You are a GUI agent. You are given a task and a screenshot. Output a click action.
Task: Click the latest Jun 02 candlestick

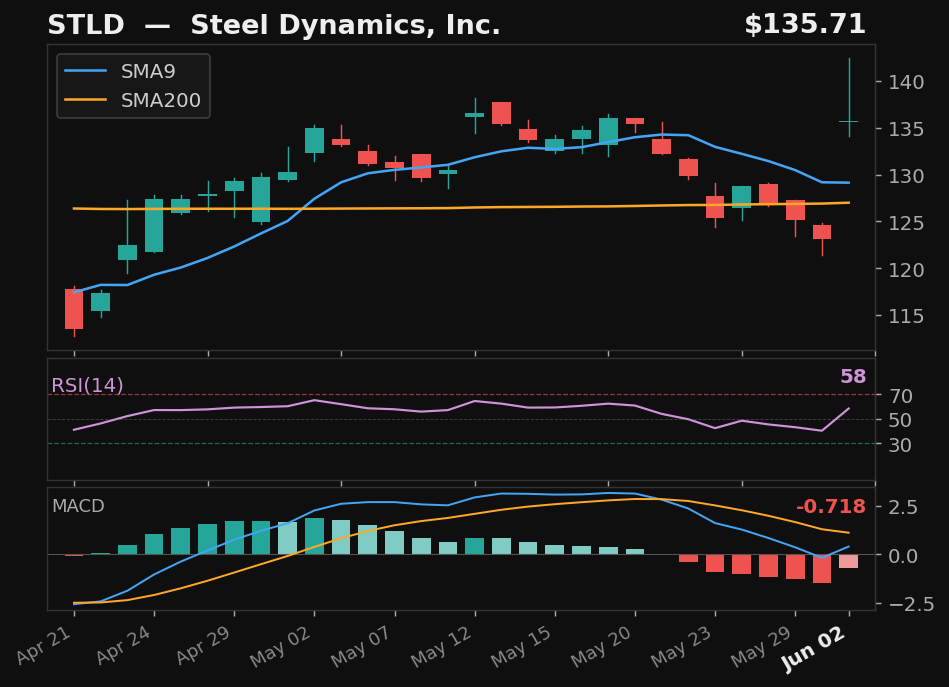point(849,97)
